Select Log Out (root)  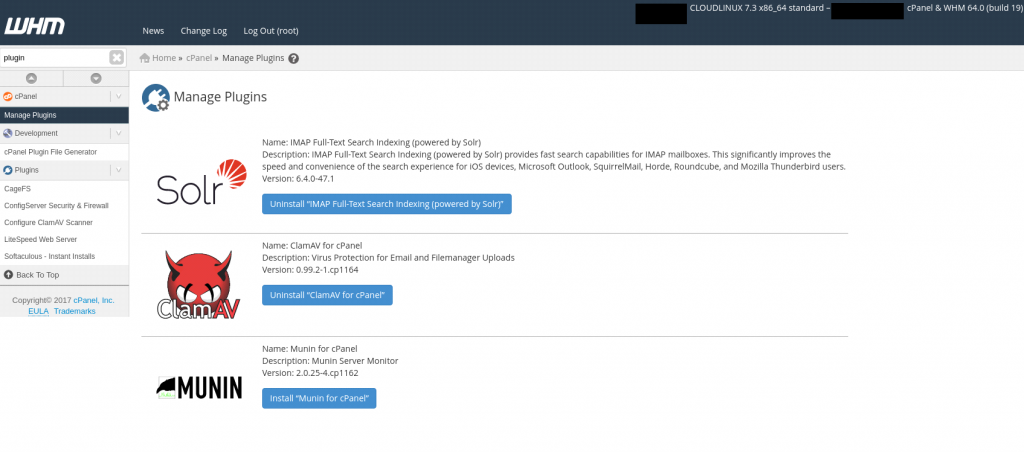(x=271, y=31)
